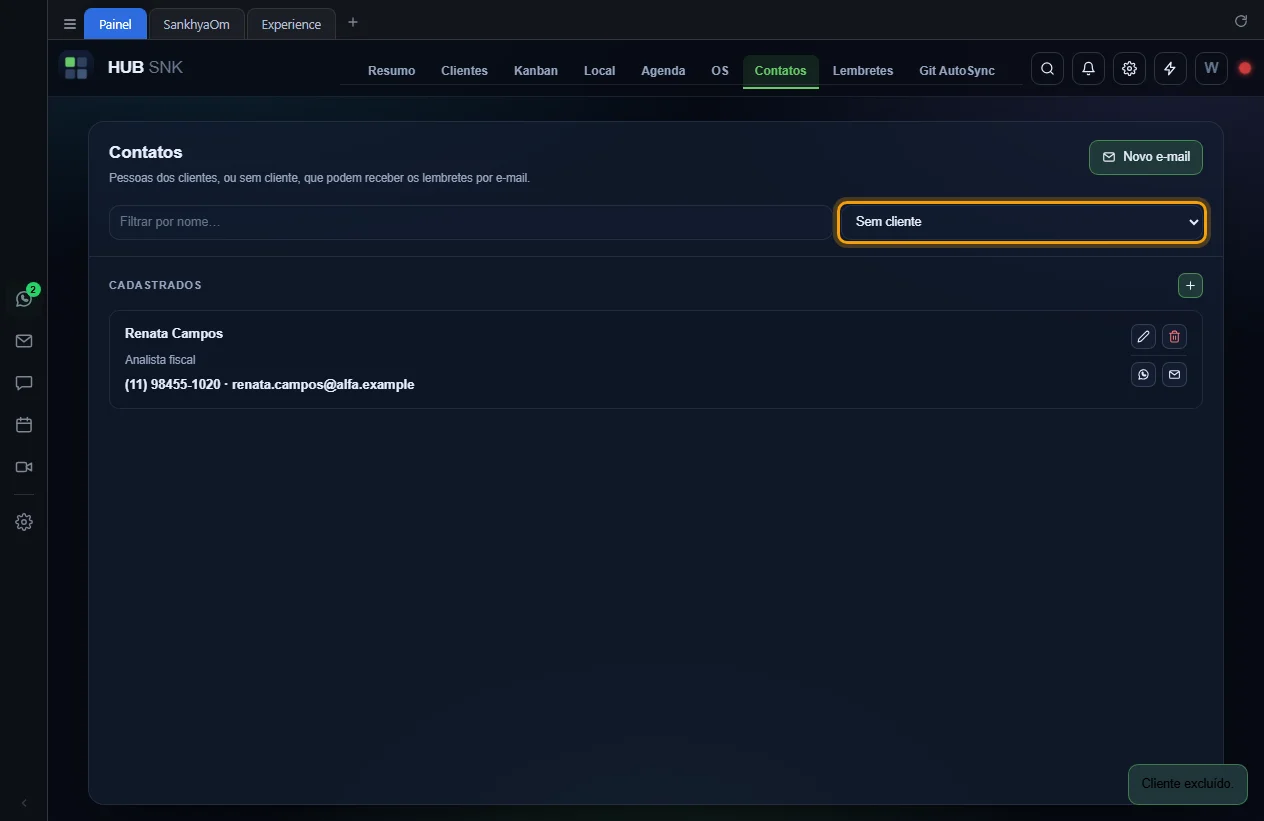1264x821 pixels.
Task: Open WhatsApp from the left sidebar
Action: (24, 298)
